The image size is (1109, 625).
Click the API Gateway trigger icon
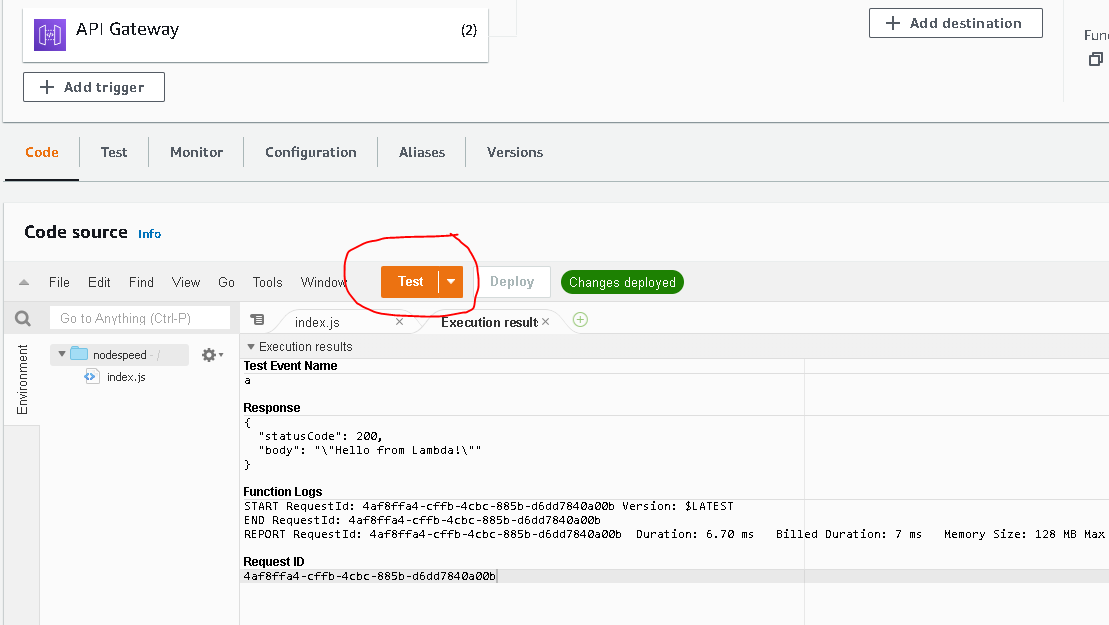[x=50, y=35]
